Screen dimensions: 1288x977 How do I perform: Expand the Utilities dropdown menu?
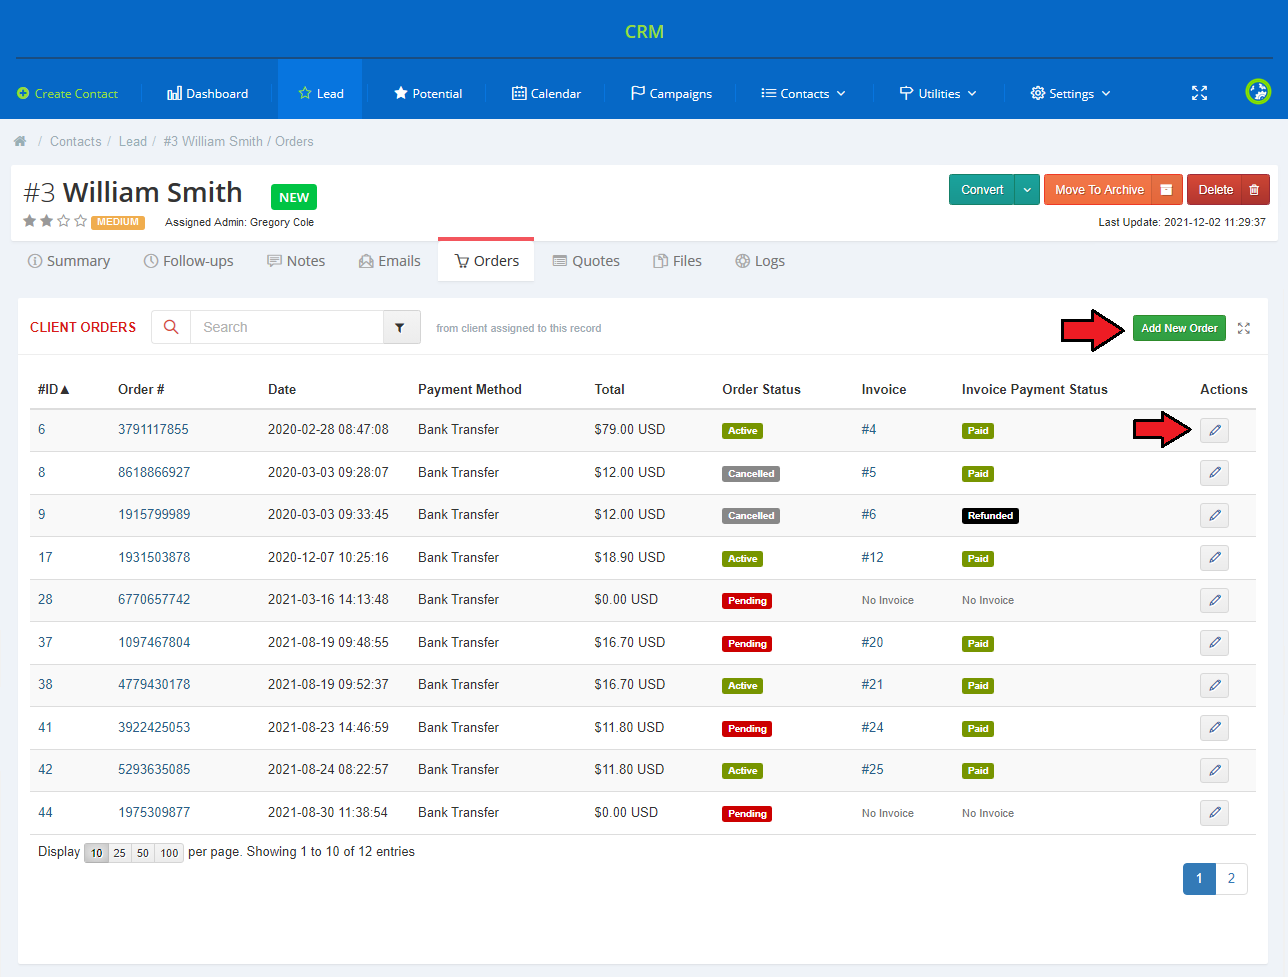[x=938, y=93]
